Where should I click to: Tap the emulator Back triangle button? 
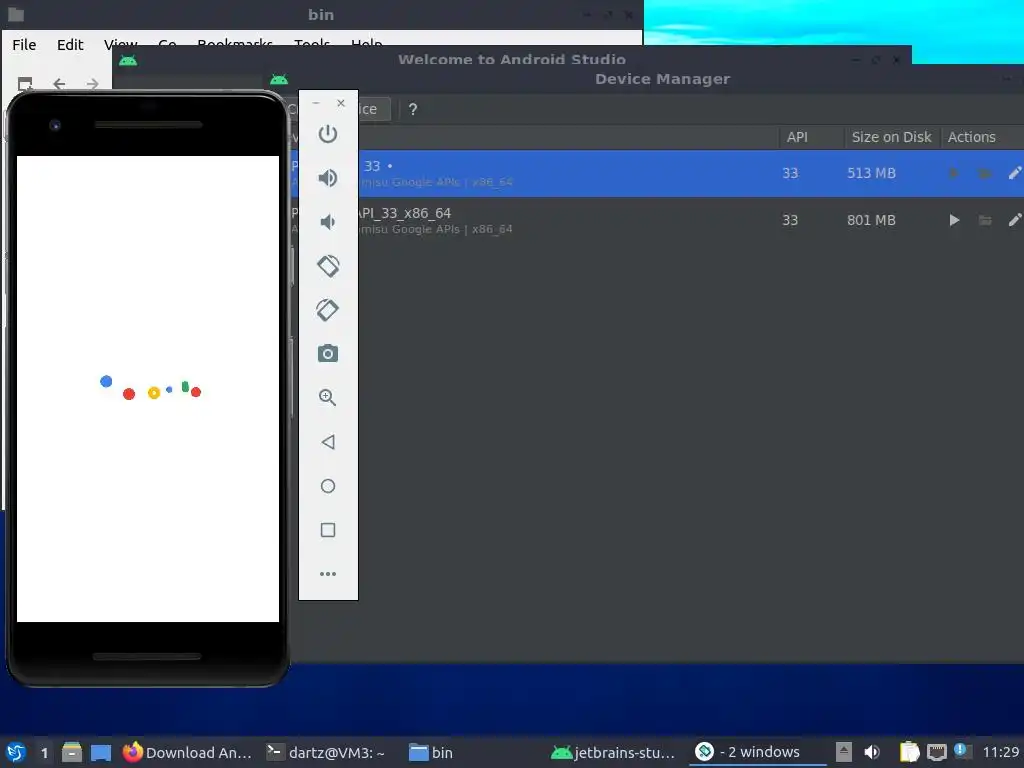coord(328,441)
